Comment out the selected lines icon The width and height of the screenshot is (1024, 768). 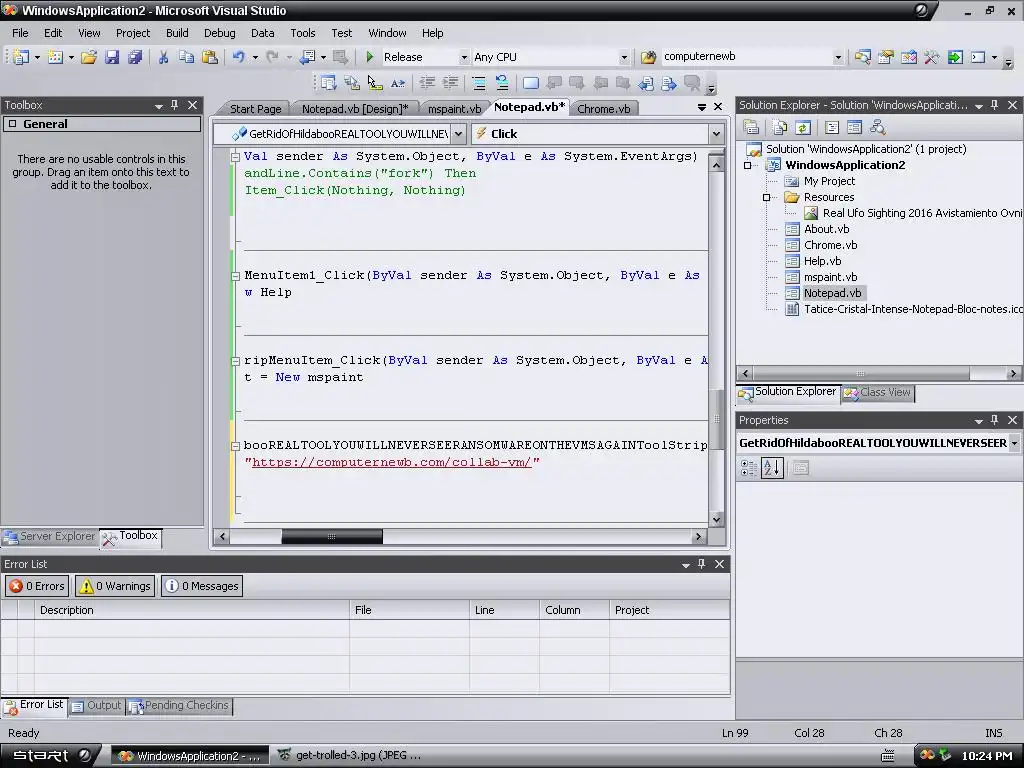point(479,83)
